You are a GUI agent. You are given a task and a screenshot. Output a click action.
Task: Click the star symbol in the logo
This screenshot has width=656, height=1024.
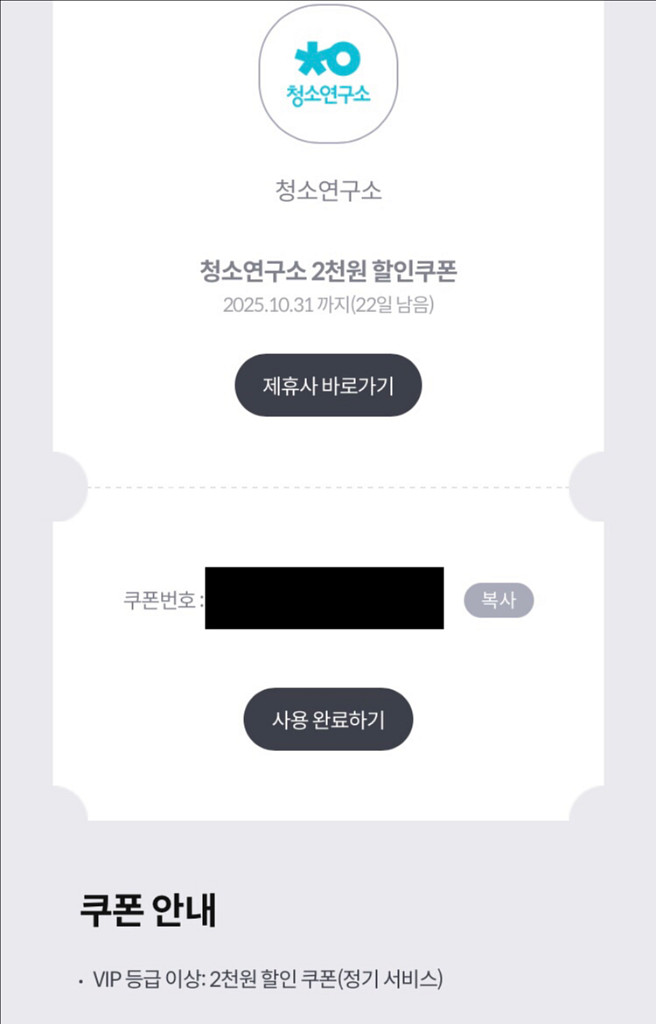(307, 57)
